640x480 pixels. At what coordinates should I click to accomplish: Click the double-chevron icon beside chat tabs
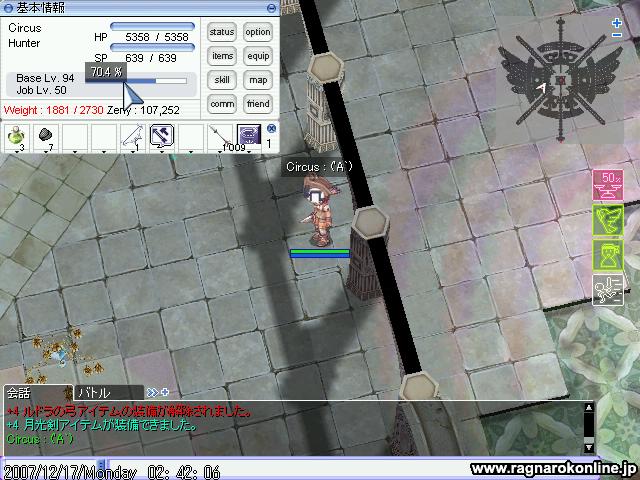152,393
